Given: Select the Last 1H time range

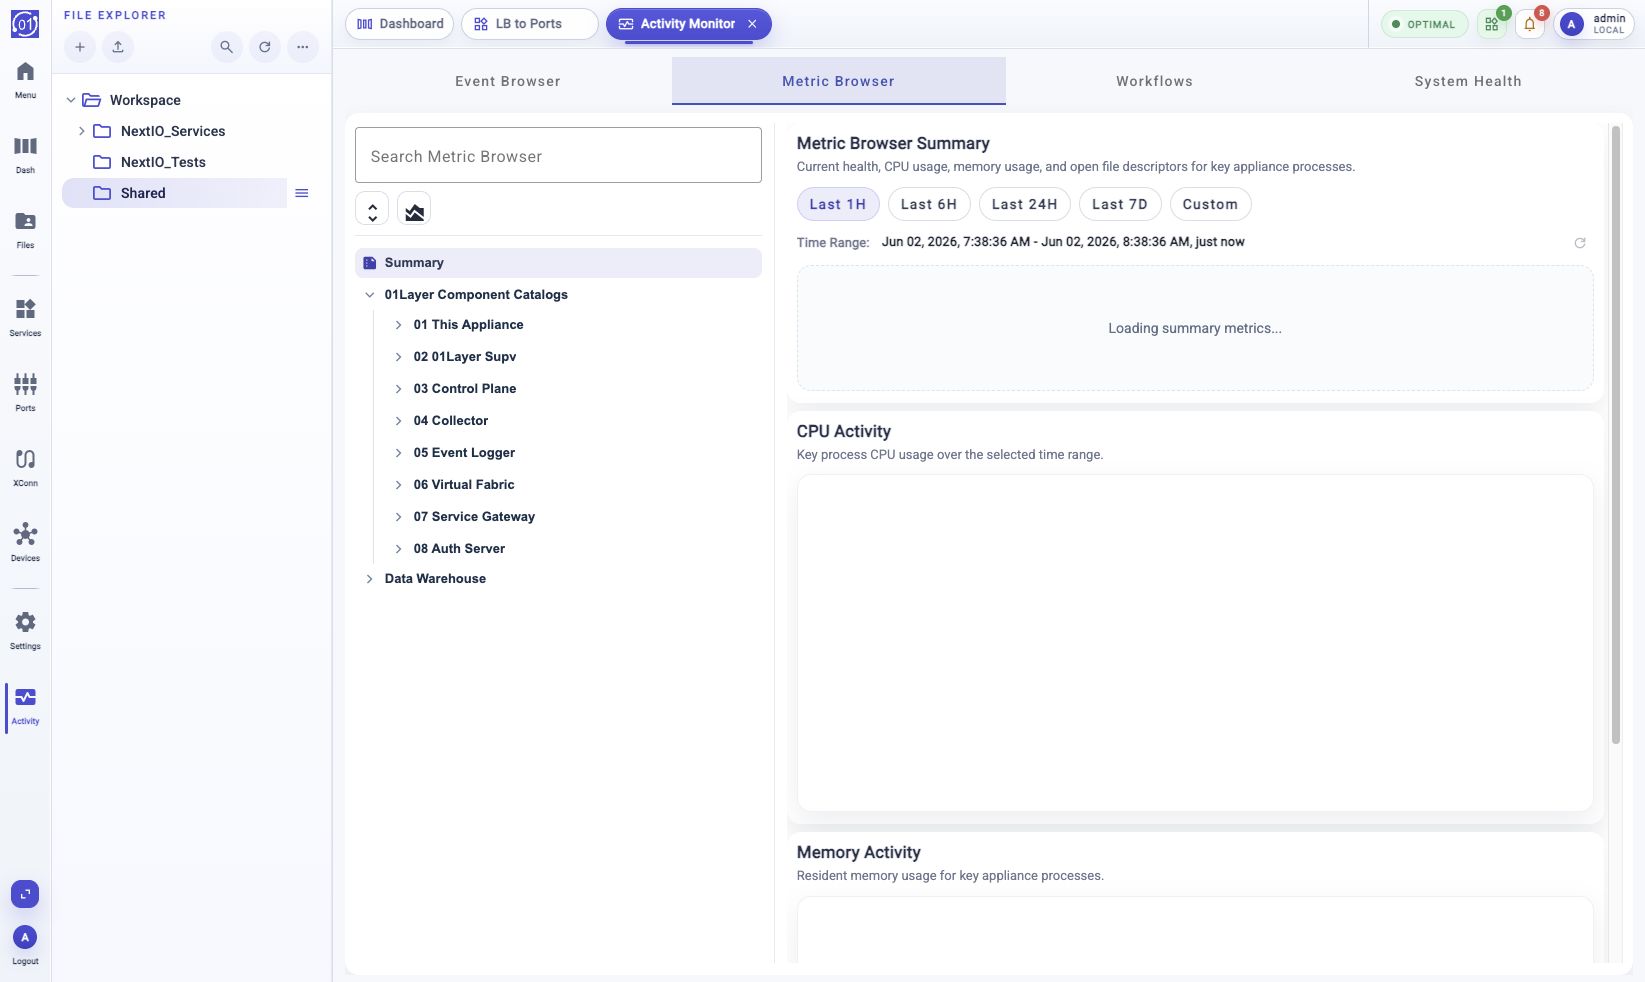Looking at the screenshot, I should tap(838, 204).
